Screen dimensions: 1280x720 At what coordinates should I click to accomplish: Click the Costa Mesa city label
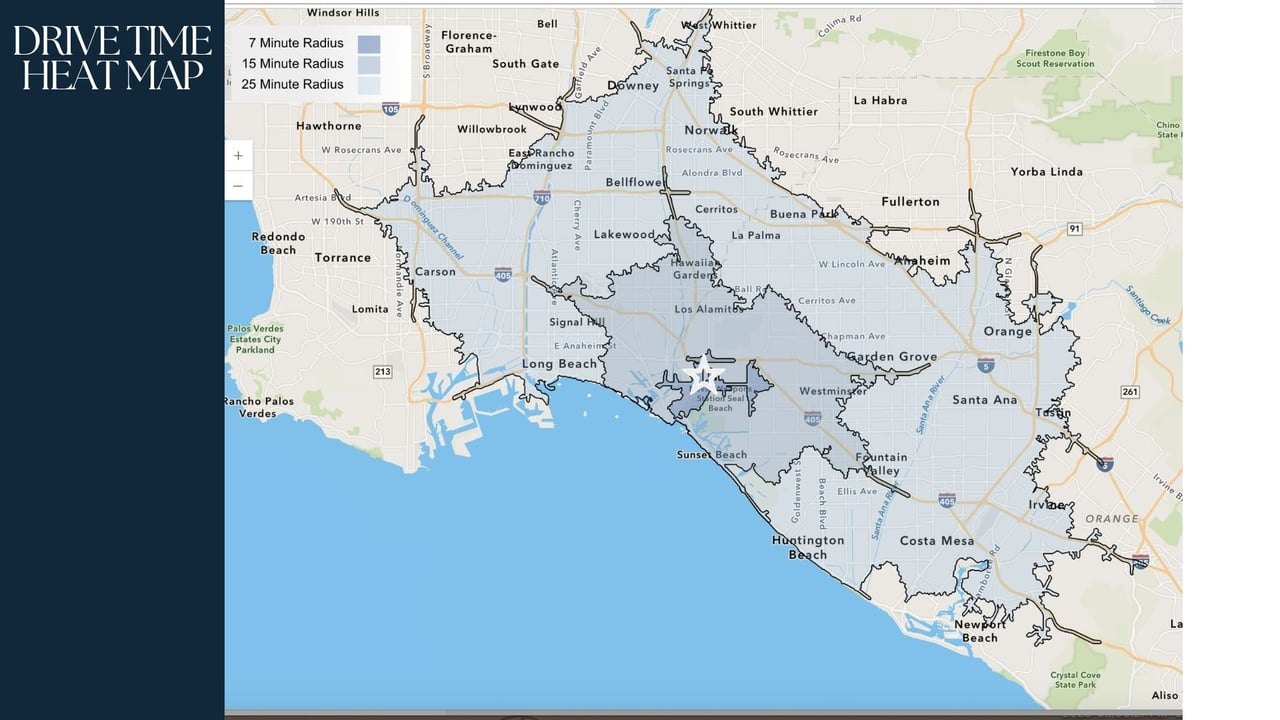937,541
